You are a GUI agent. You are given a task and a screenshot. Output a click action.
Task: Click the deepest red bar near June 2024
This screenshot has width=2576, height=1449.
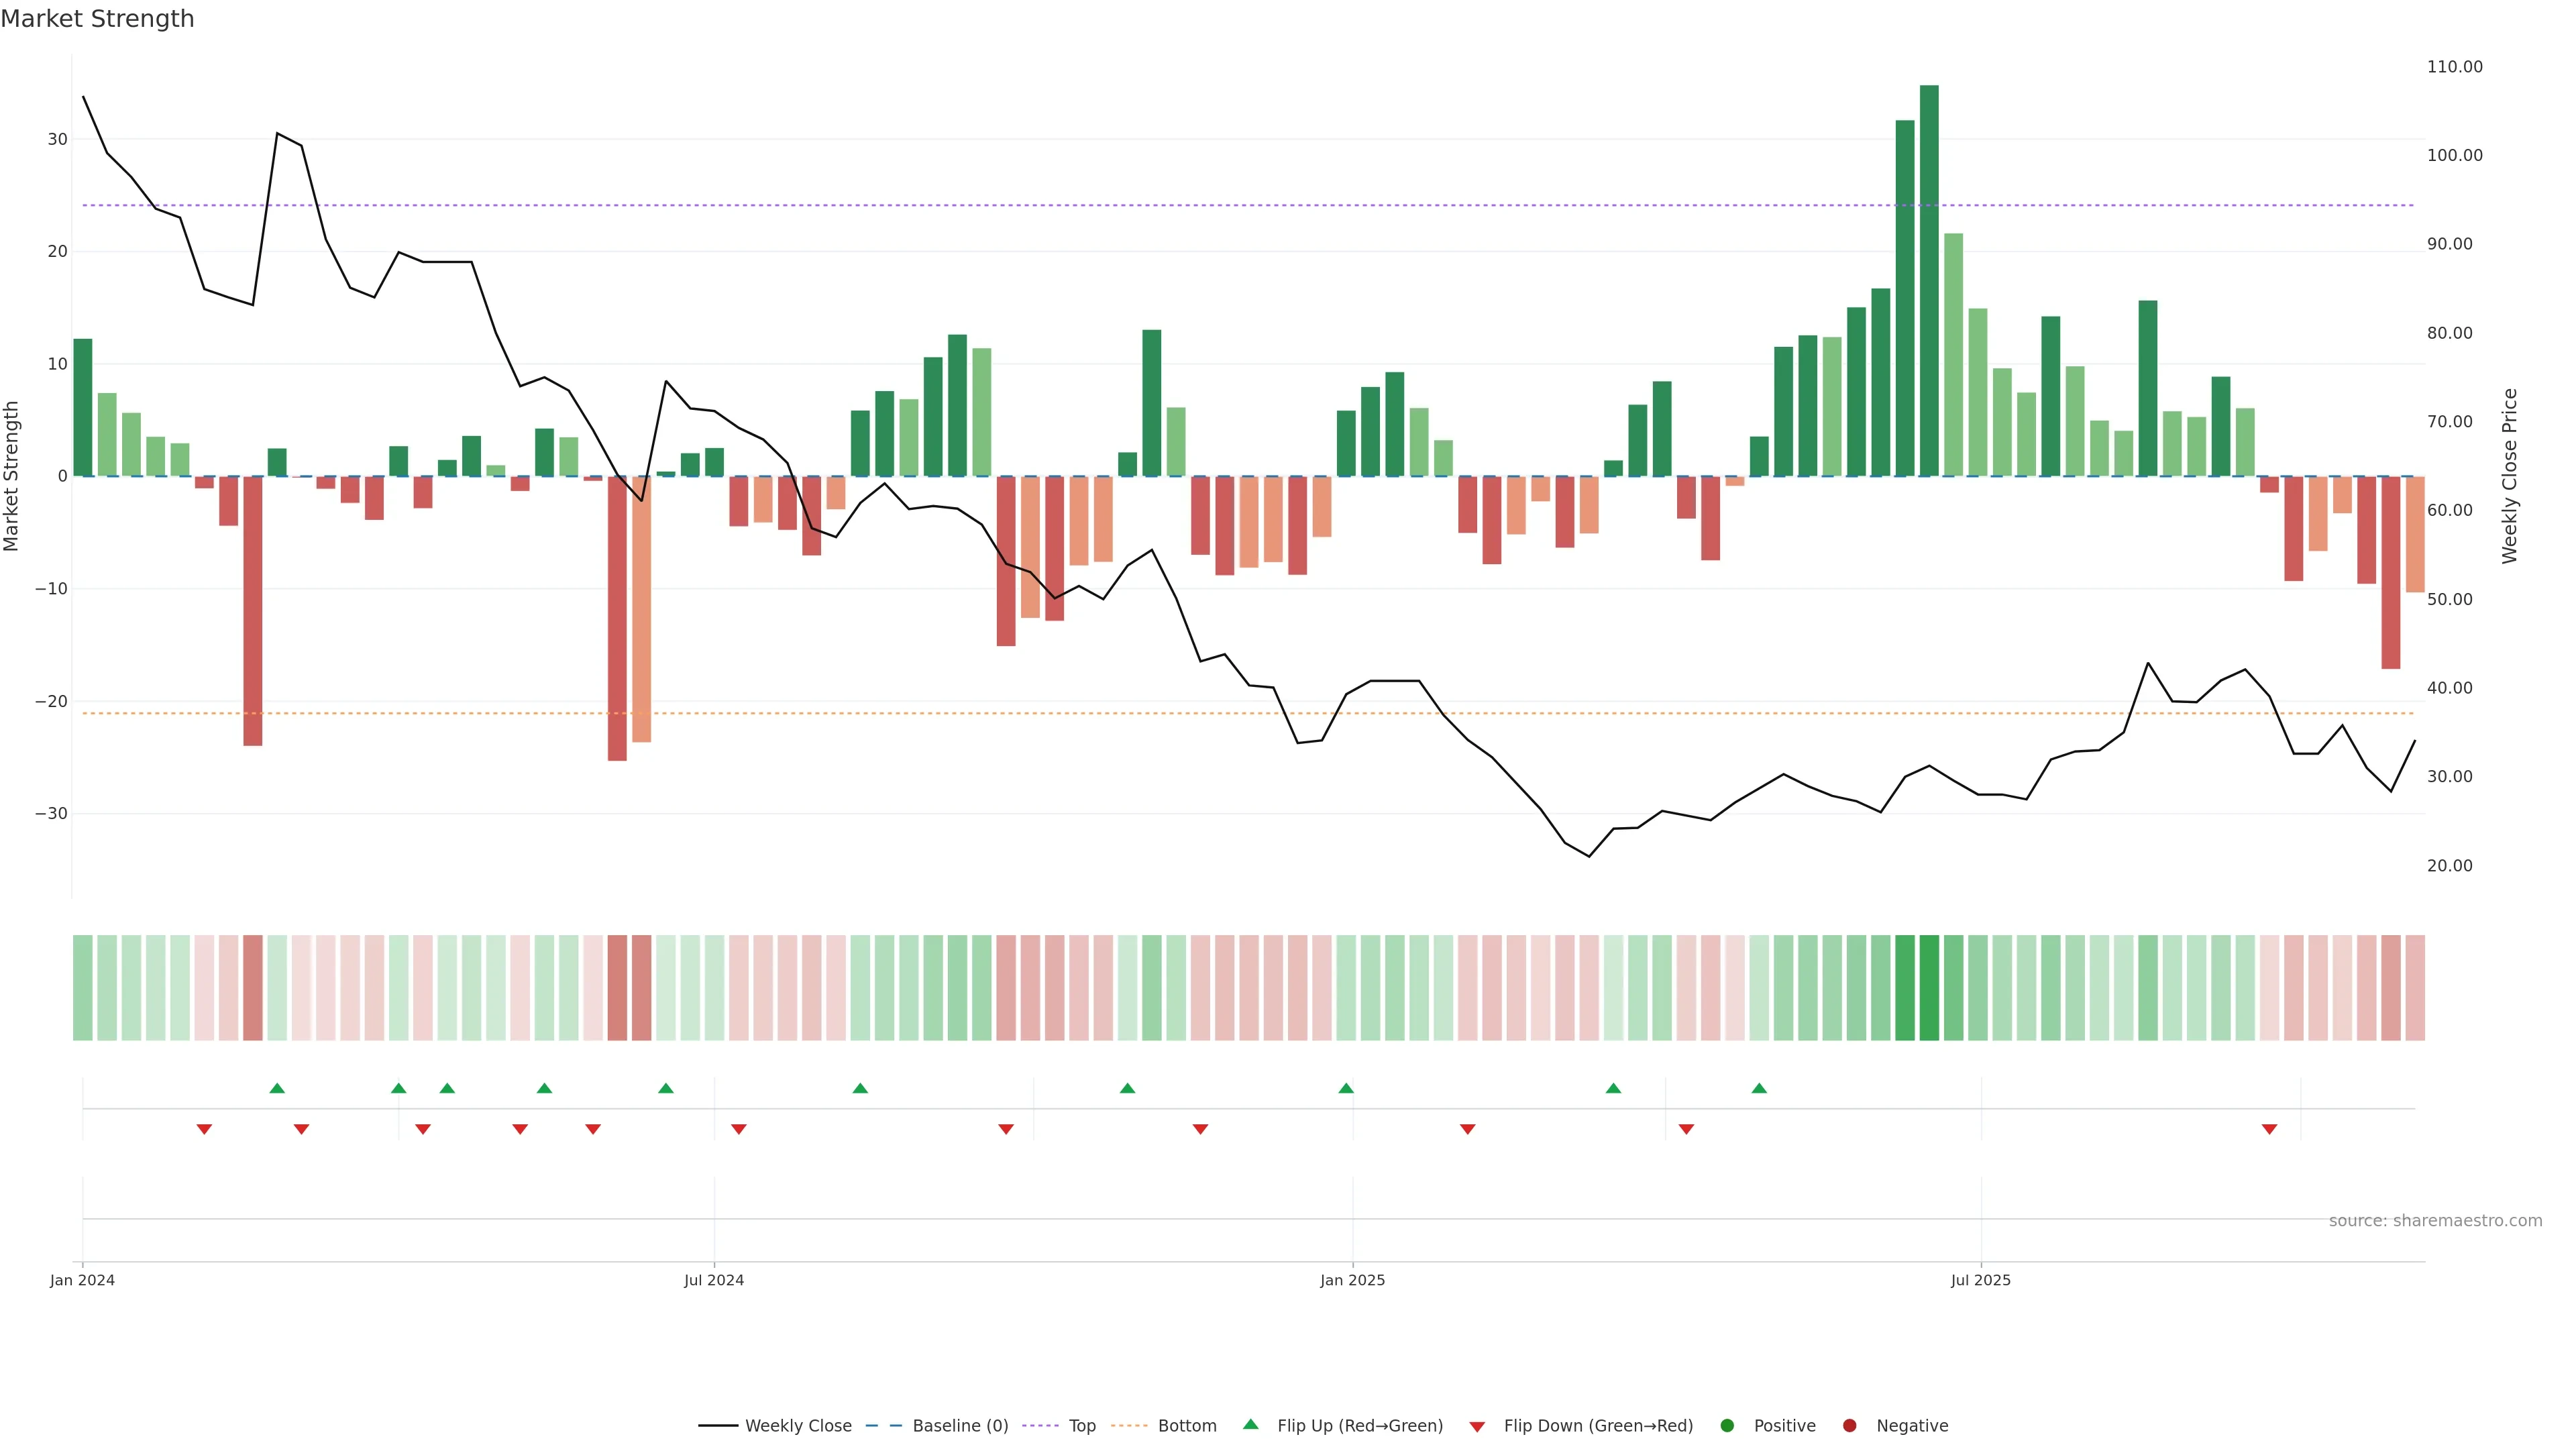click(x=617, y=618)
